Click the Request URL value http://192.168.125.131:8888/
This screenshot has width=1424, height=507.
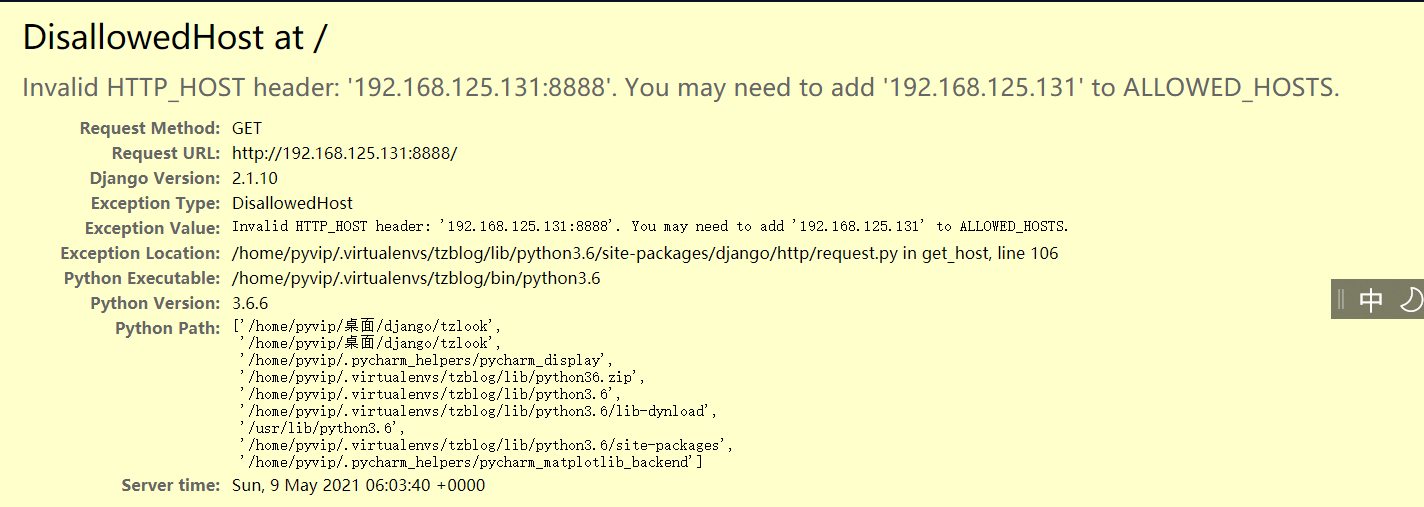click(x=344, y=153)
